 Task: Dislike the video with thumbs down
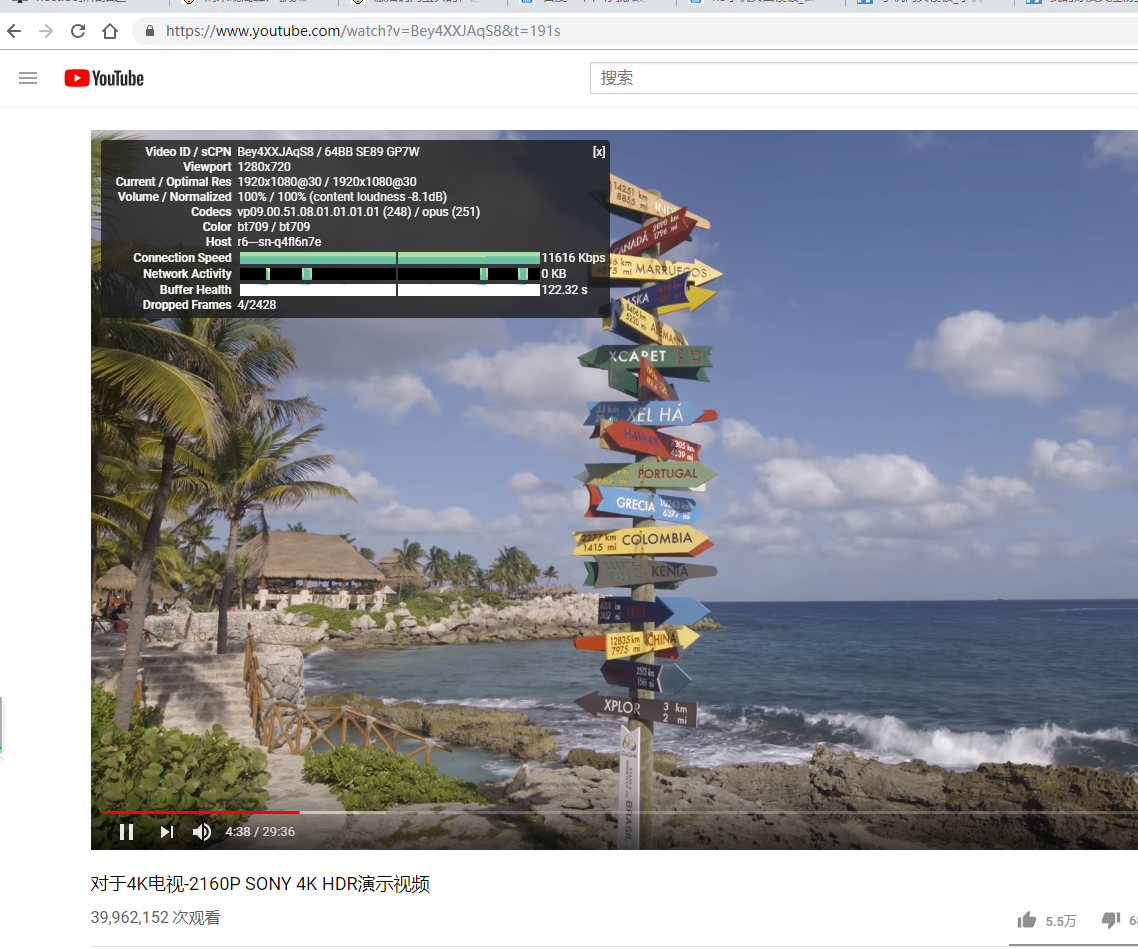tap(1110, 921)
